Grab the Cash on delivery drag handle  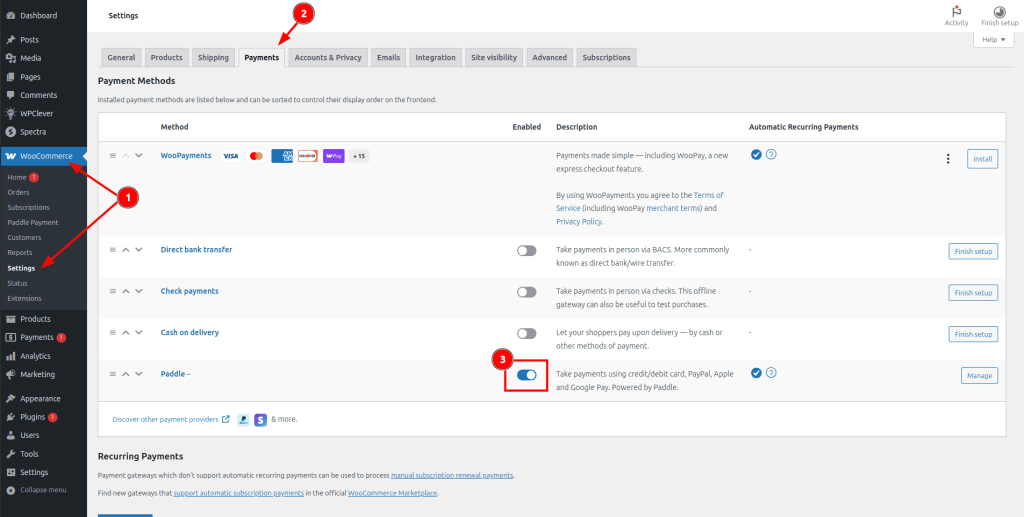point(112,332)
